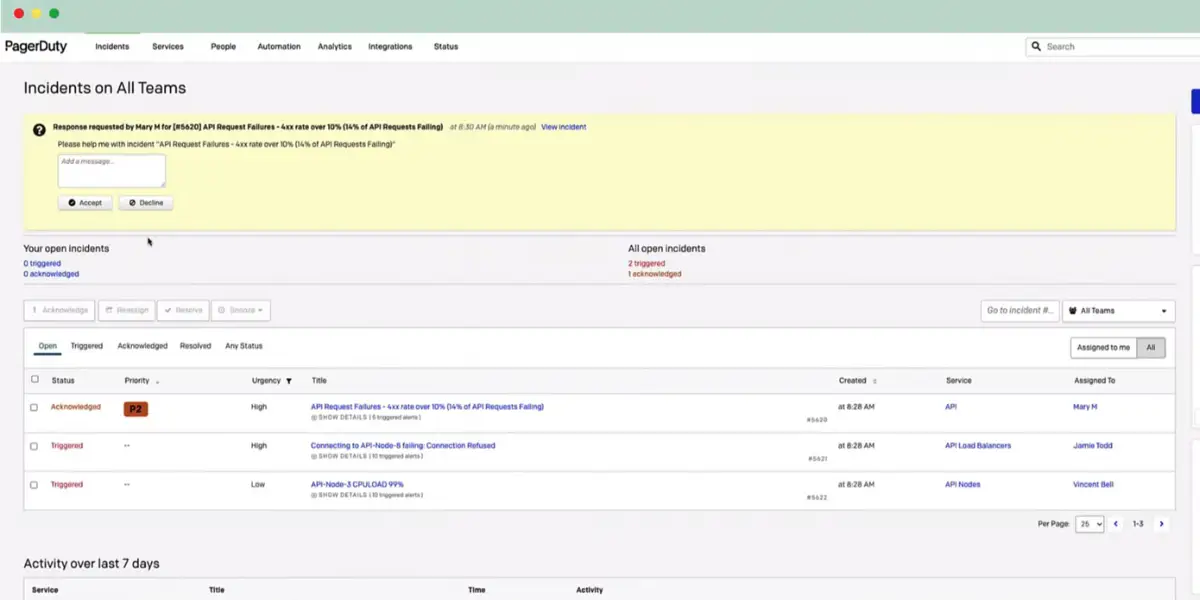Select all incidents with the header checkbox
Screen dimensions: 1200x600
(x=35, y=380)
